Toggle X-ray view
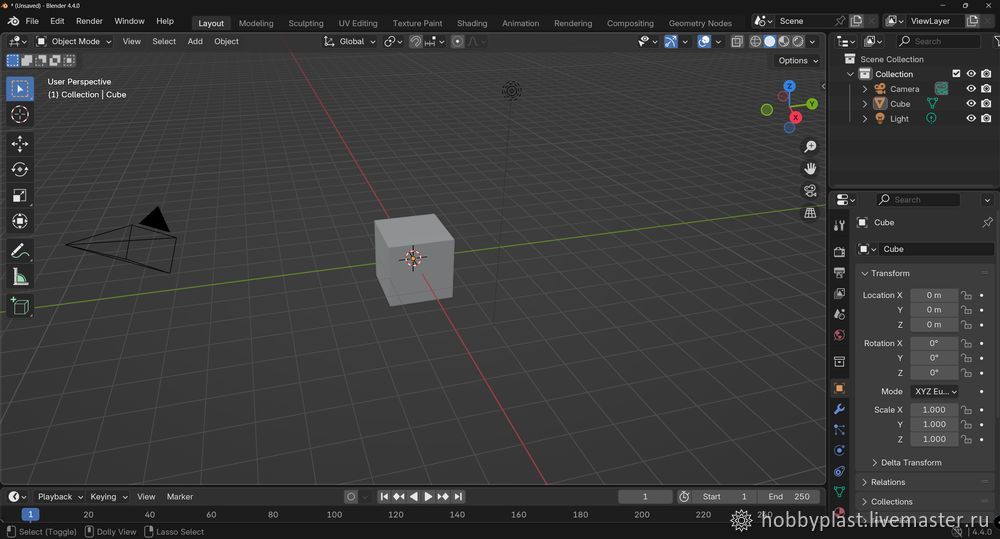The height and width of the screenshot is (539, 1000). [737, 41]
